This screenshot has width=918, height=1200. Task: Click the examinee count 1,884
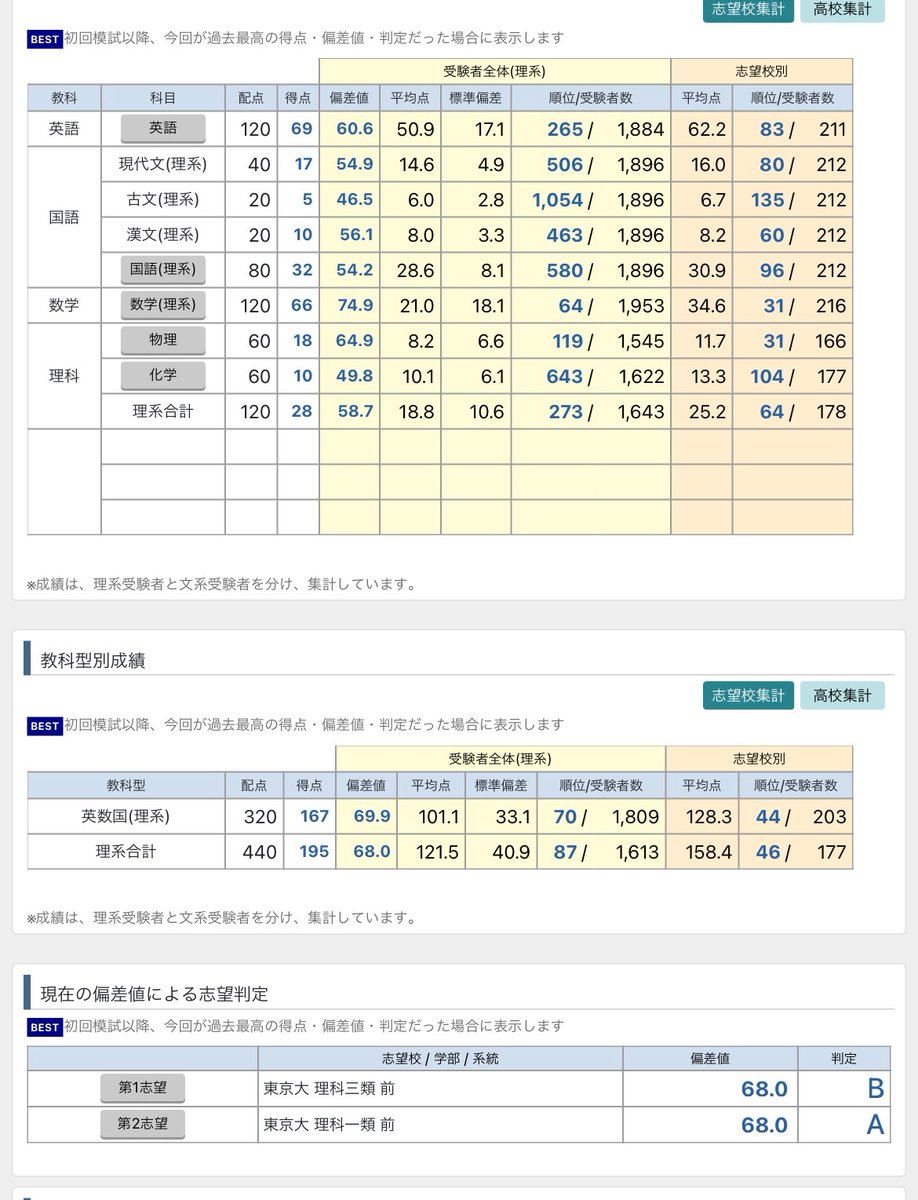(640, 129)
